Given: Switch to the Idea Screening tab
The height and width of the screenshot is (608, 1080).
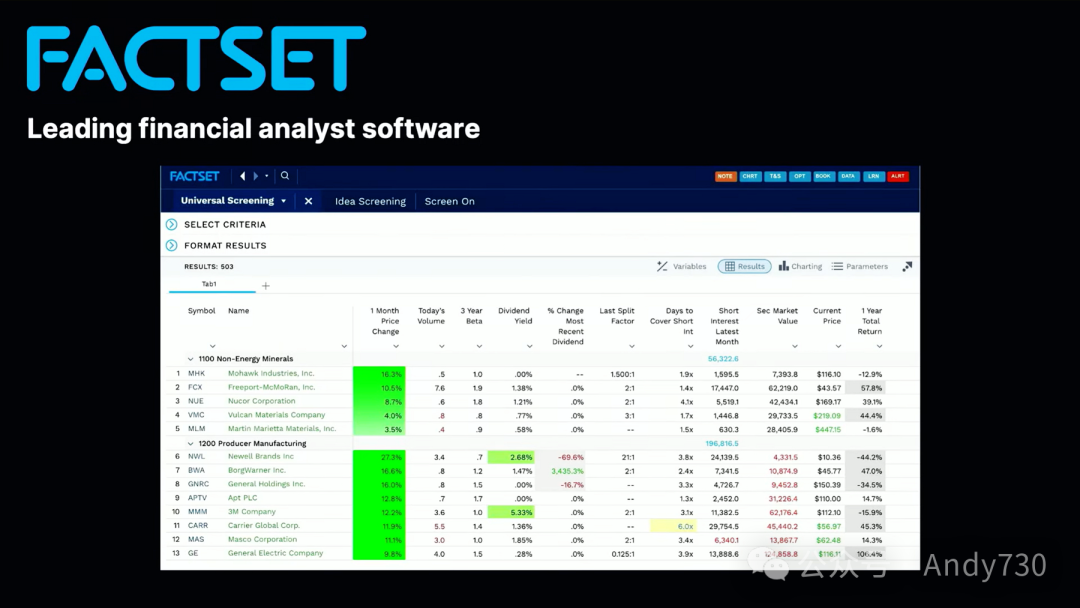Looking at the screenshot, I should click(x=371, y=202).
